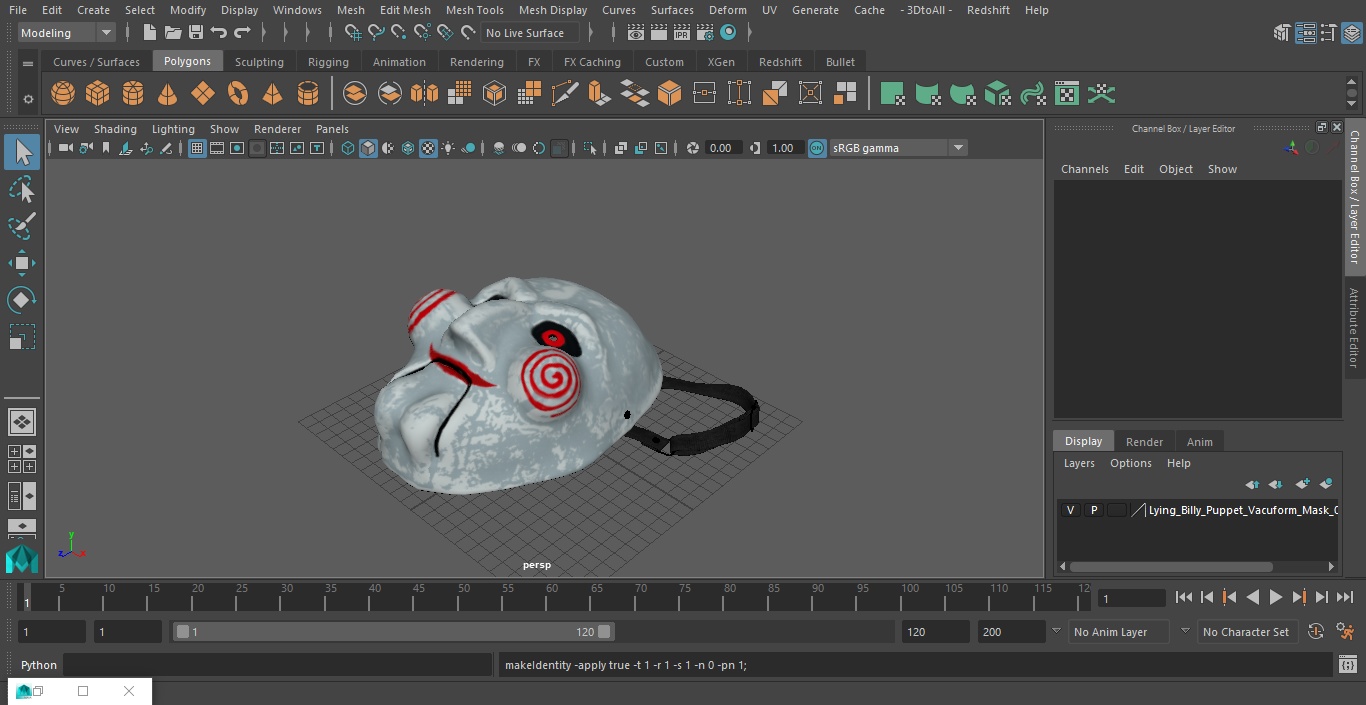Click the Layer Editor horizontal scrollbar
Image resolution: width=1366 pixels, height=705 pixels.
coord(1171,566)
